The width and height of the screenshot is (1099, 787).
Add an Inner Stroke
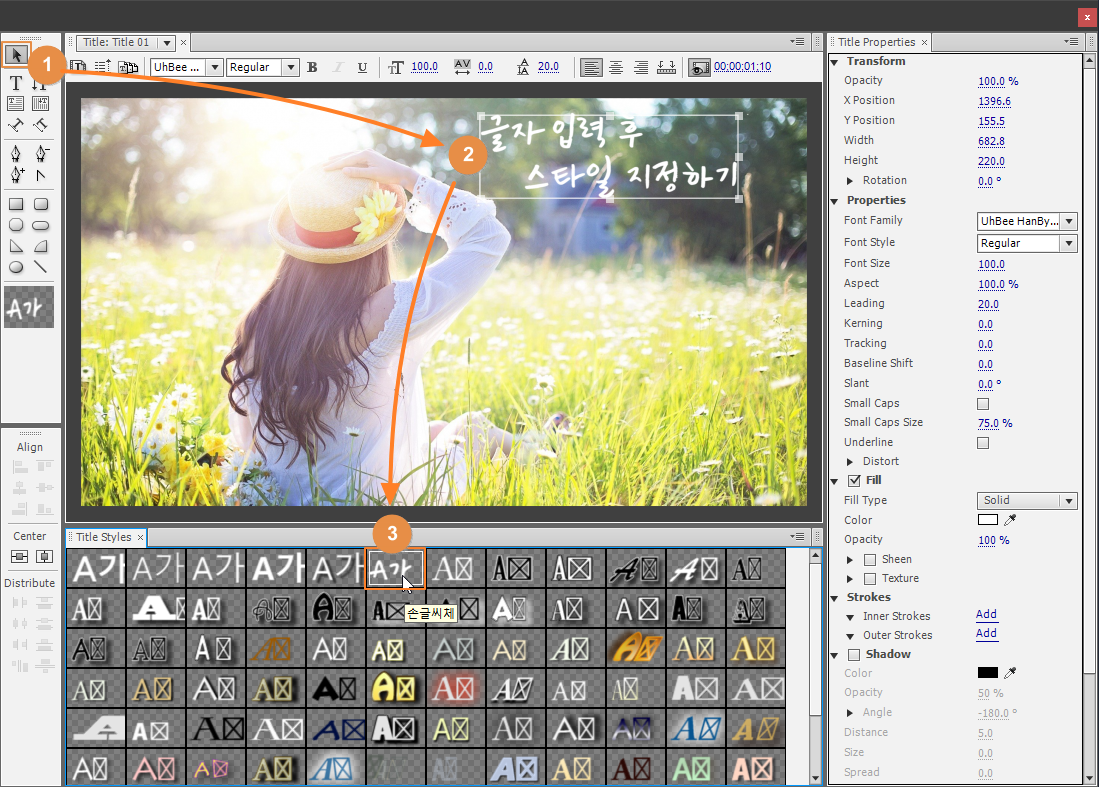(986, 615)
